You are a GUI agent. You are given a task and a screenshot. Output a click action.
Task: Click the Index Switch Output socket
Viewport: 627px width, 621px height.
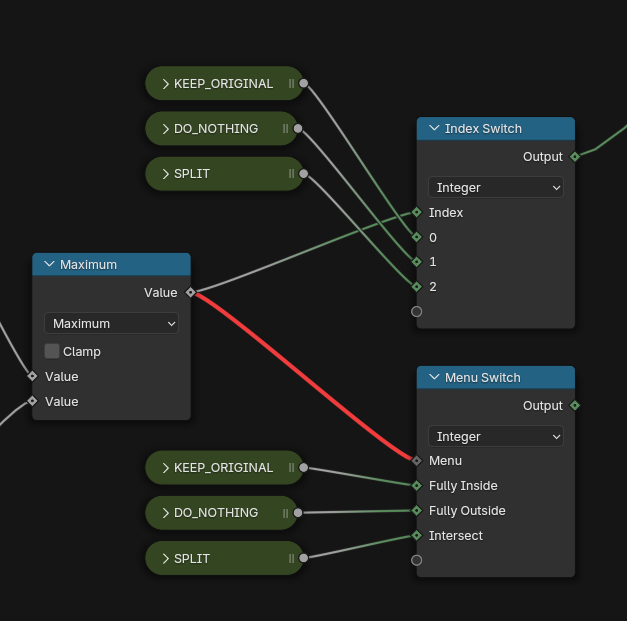575,156
